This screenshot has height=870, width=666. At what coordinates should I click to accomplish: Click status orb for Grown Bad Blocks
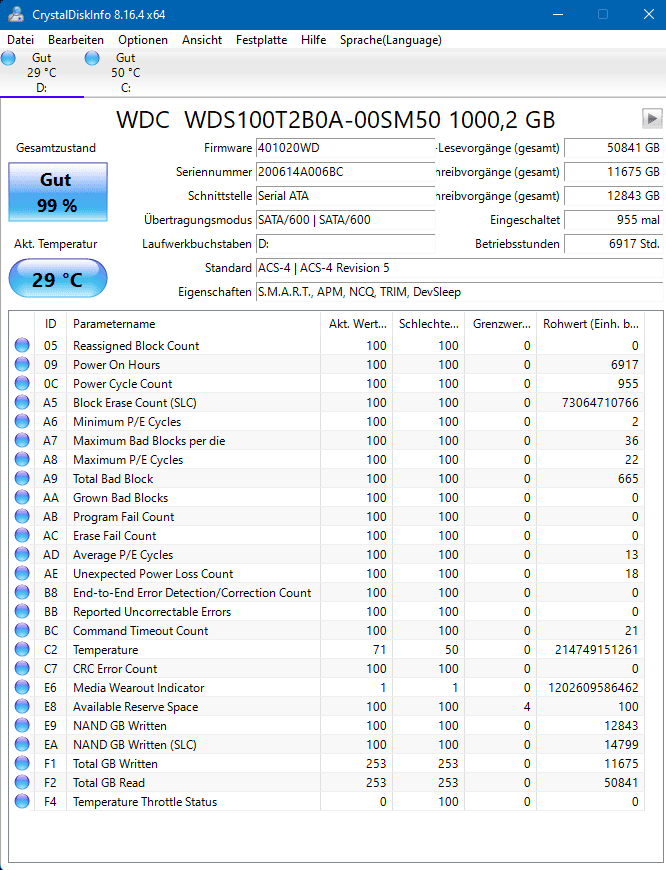[22, 498]
